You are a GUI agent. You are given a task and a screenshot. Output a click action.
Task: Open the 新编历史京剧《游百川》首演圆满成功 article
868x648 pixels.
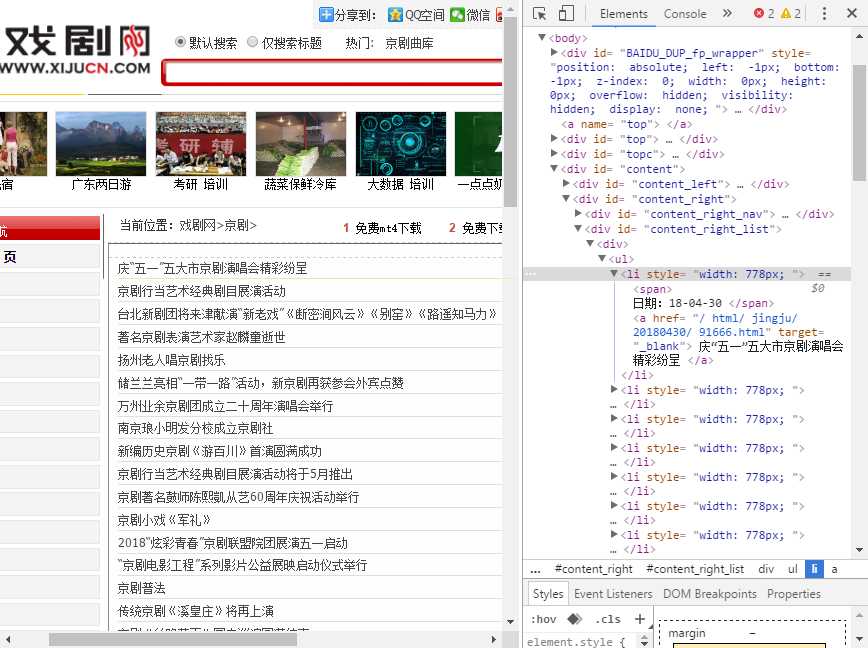click(x=219, y=451)
